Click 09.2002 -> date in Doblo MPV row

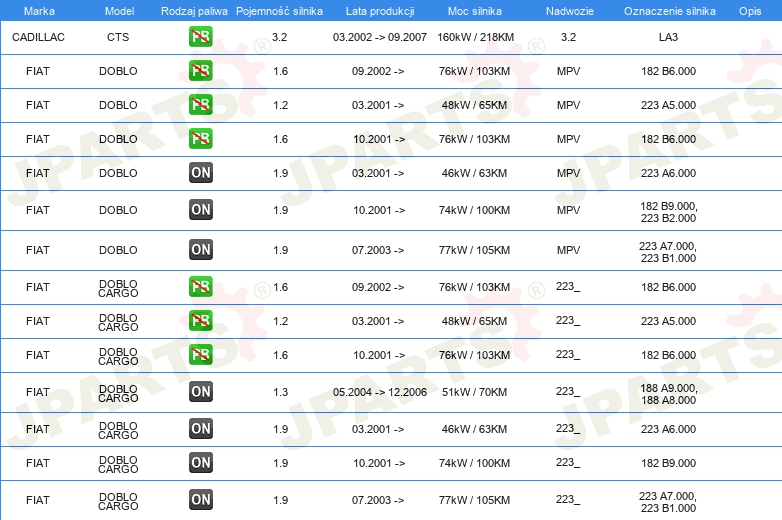click(x=378, y=71)
